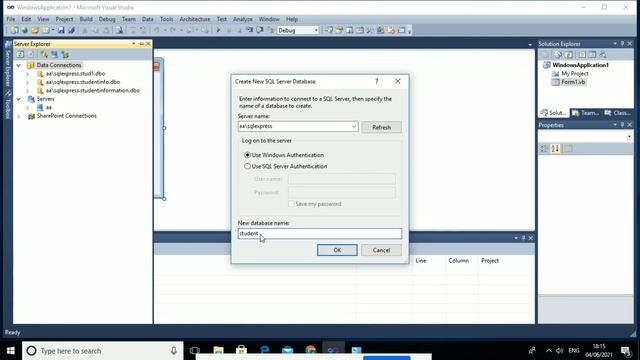The width and height of the screenshot is (640, 360).
Task: Click View Class Diagram icon in Solution Explorer
Action: point(603,54)
